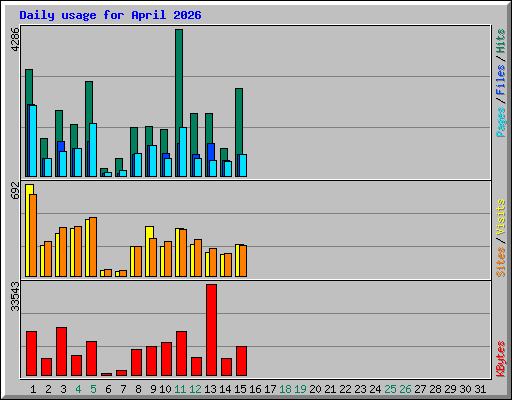Click the green weekend day label 5
The height and width of the screenshot is (400, 512).
pos(93,389)
